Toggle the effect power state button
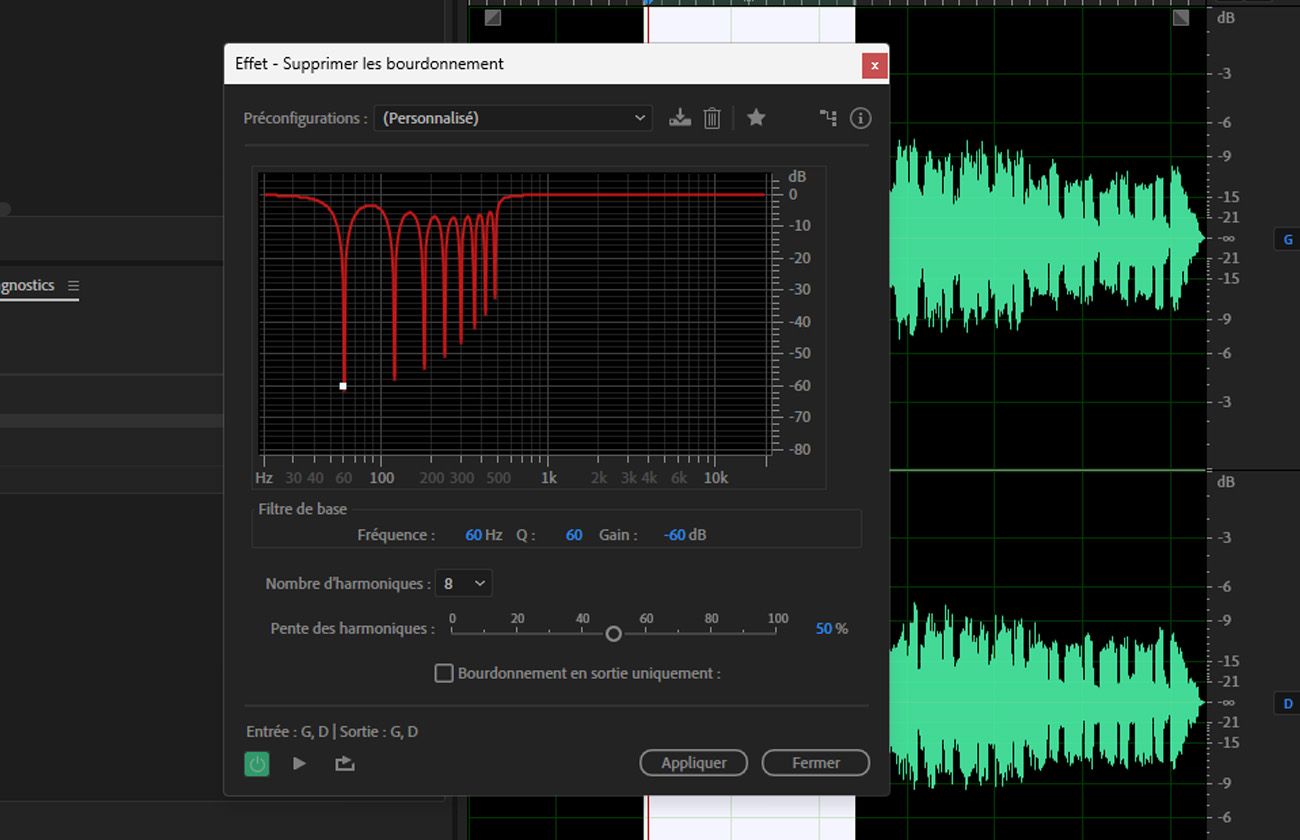Viewport: 1300px width, 840px height. 257,764
